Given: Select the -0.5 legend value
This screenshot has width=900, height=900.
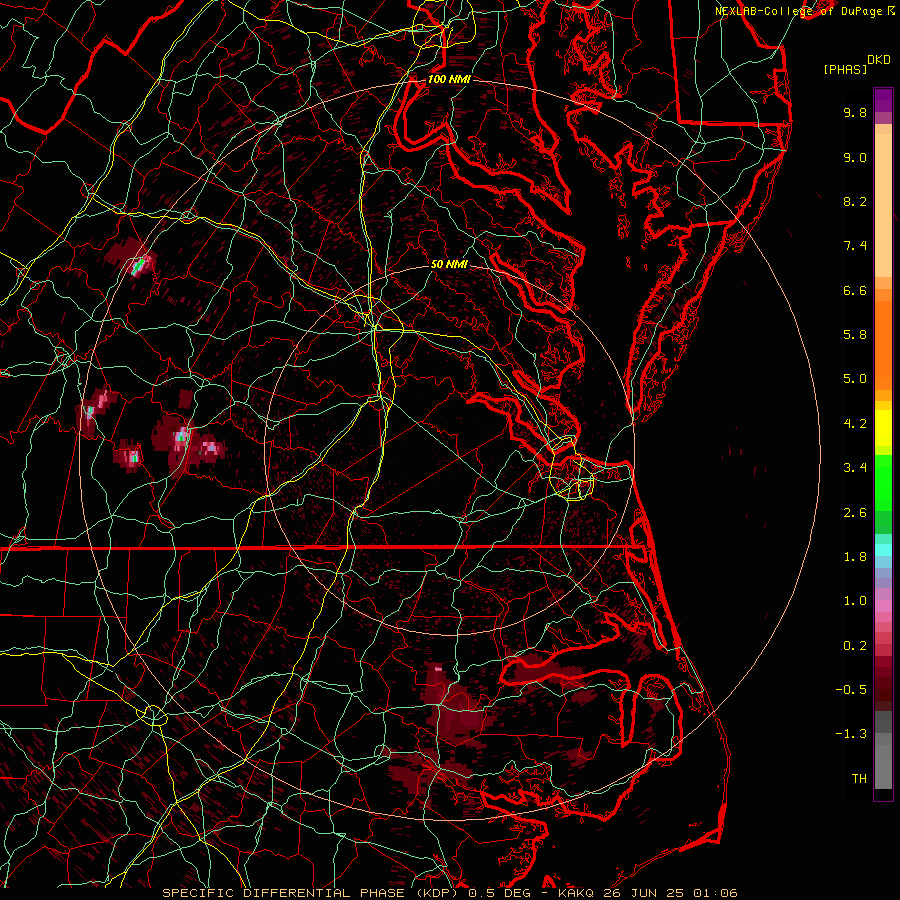Looking at the screenshot, I should (x=851, y=689).
